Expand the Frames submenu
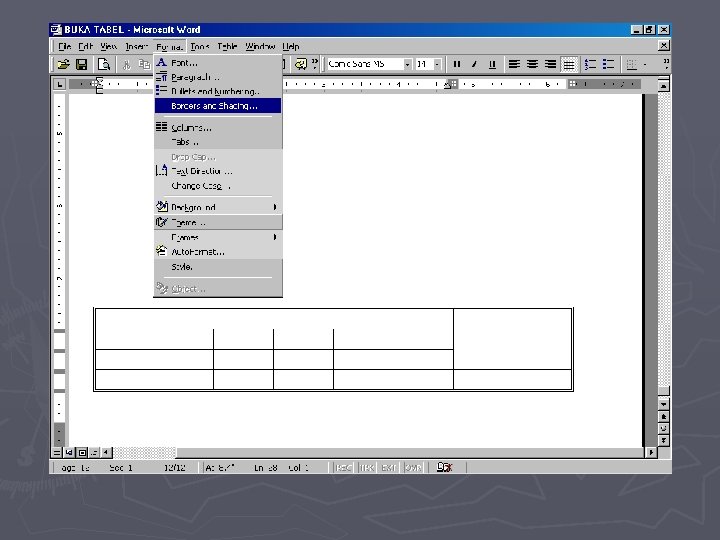 point(218,237)
